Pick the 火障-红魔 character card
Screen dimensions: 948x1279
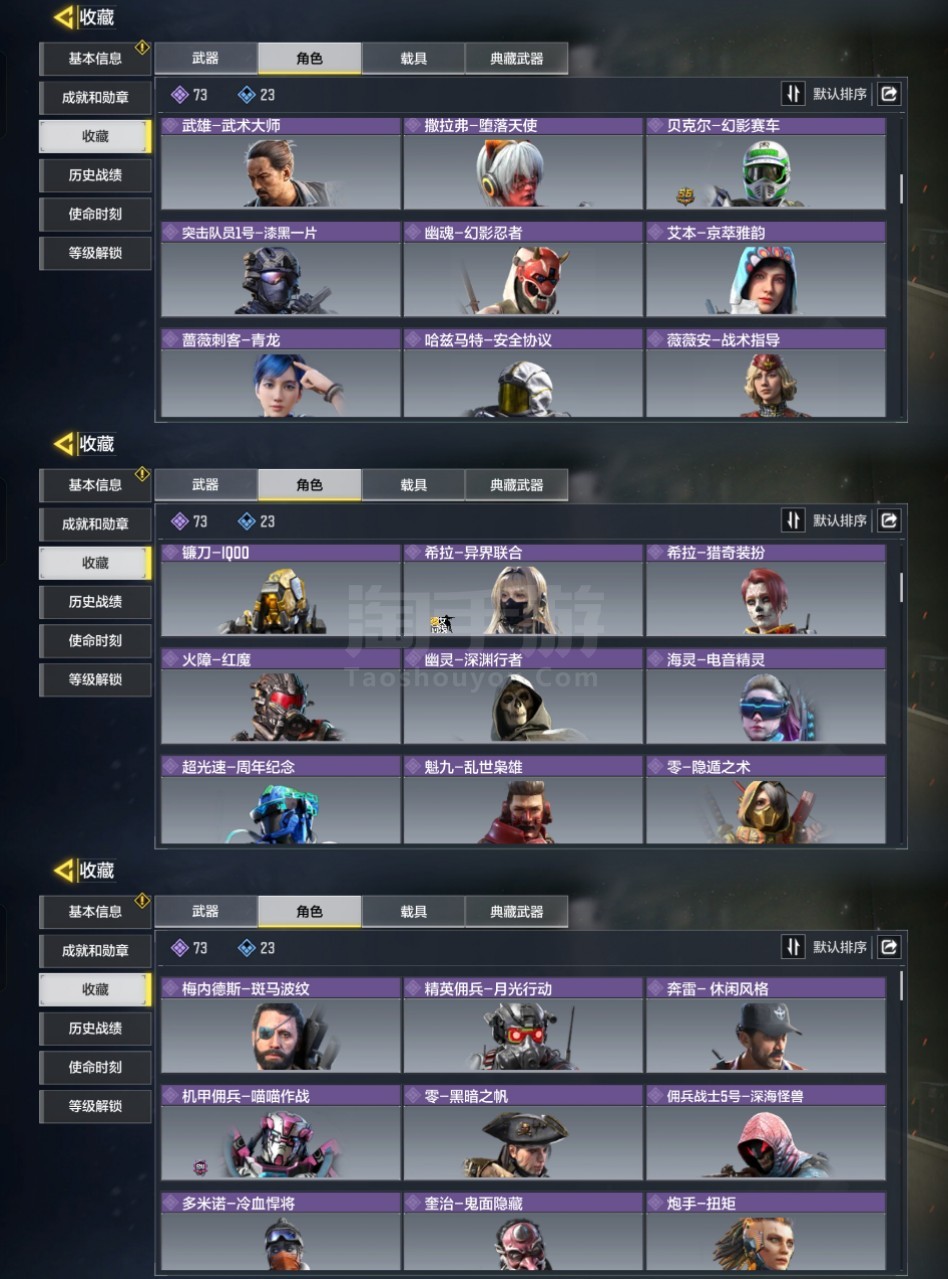280,697
